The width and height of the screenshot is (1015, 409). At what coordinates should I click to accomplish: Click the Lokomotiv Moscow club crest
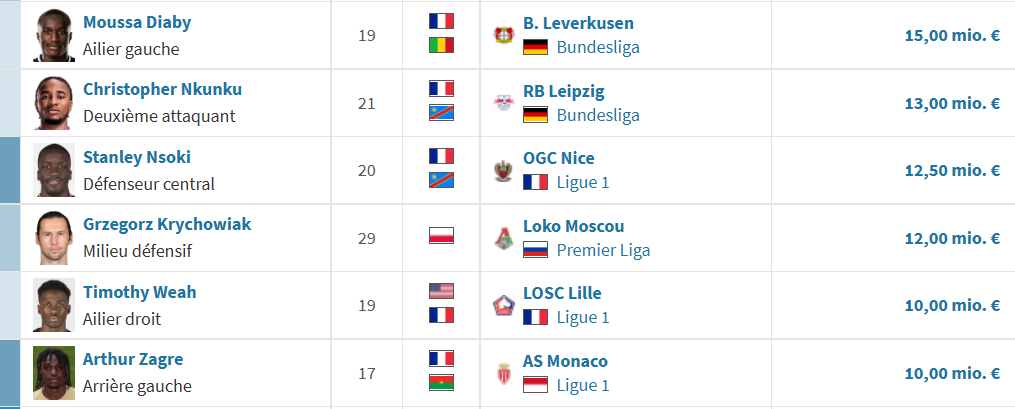(x=503, y=238)
